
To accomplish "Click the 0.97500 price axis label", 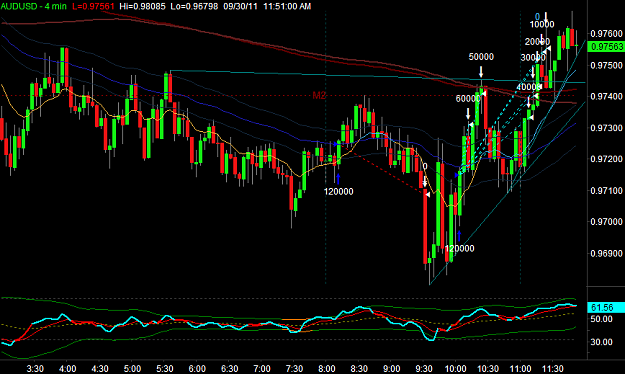I will (x=606, y=65).
